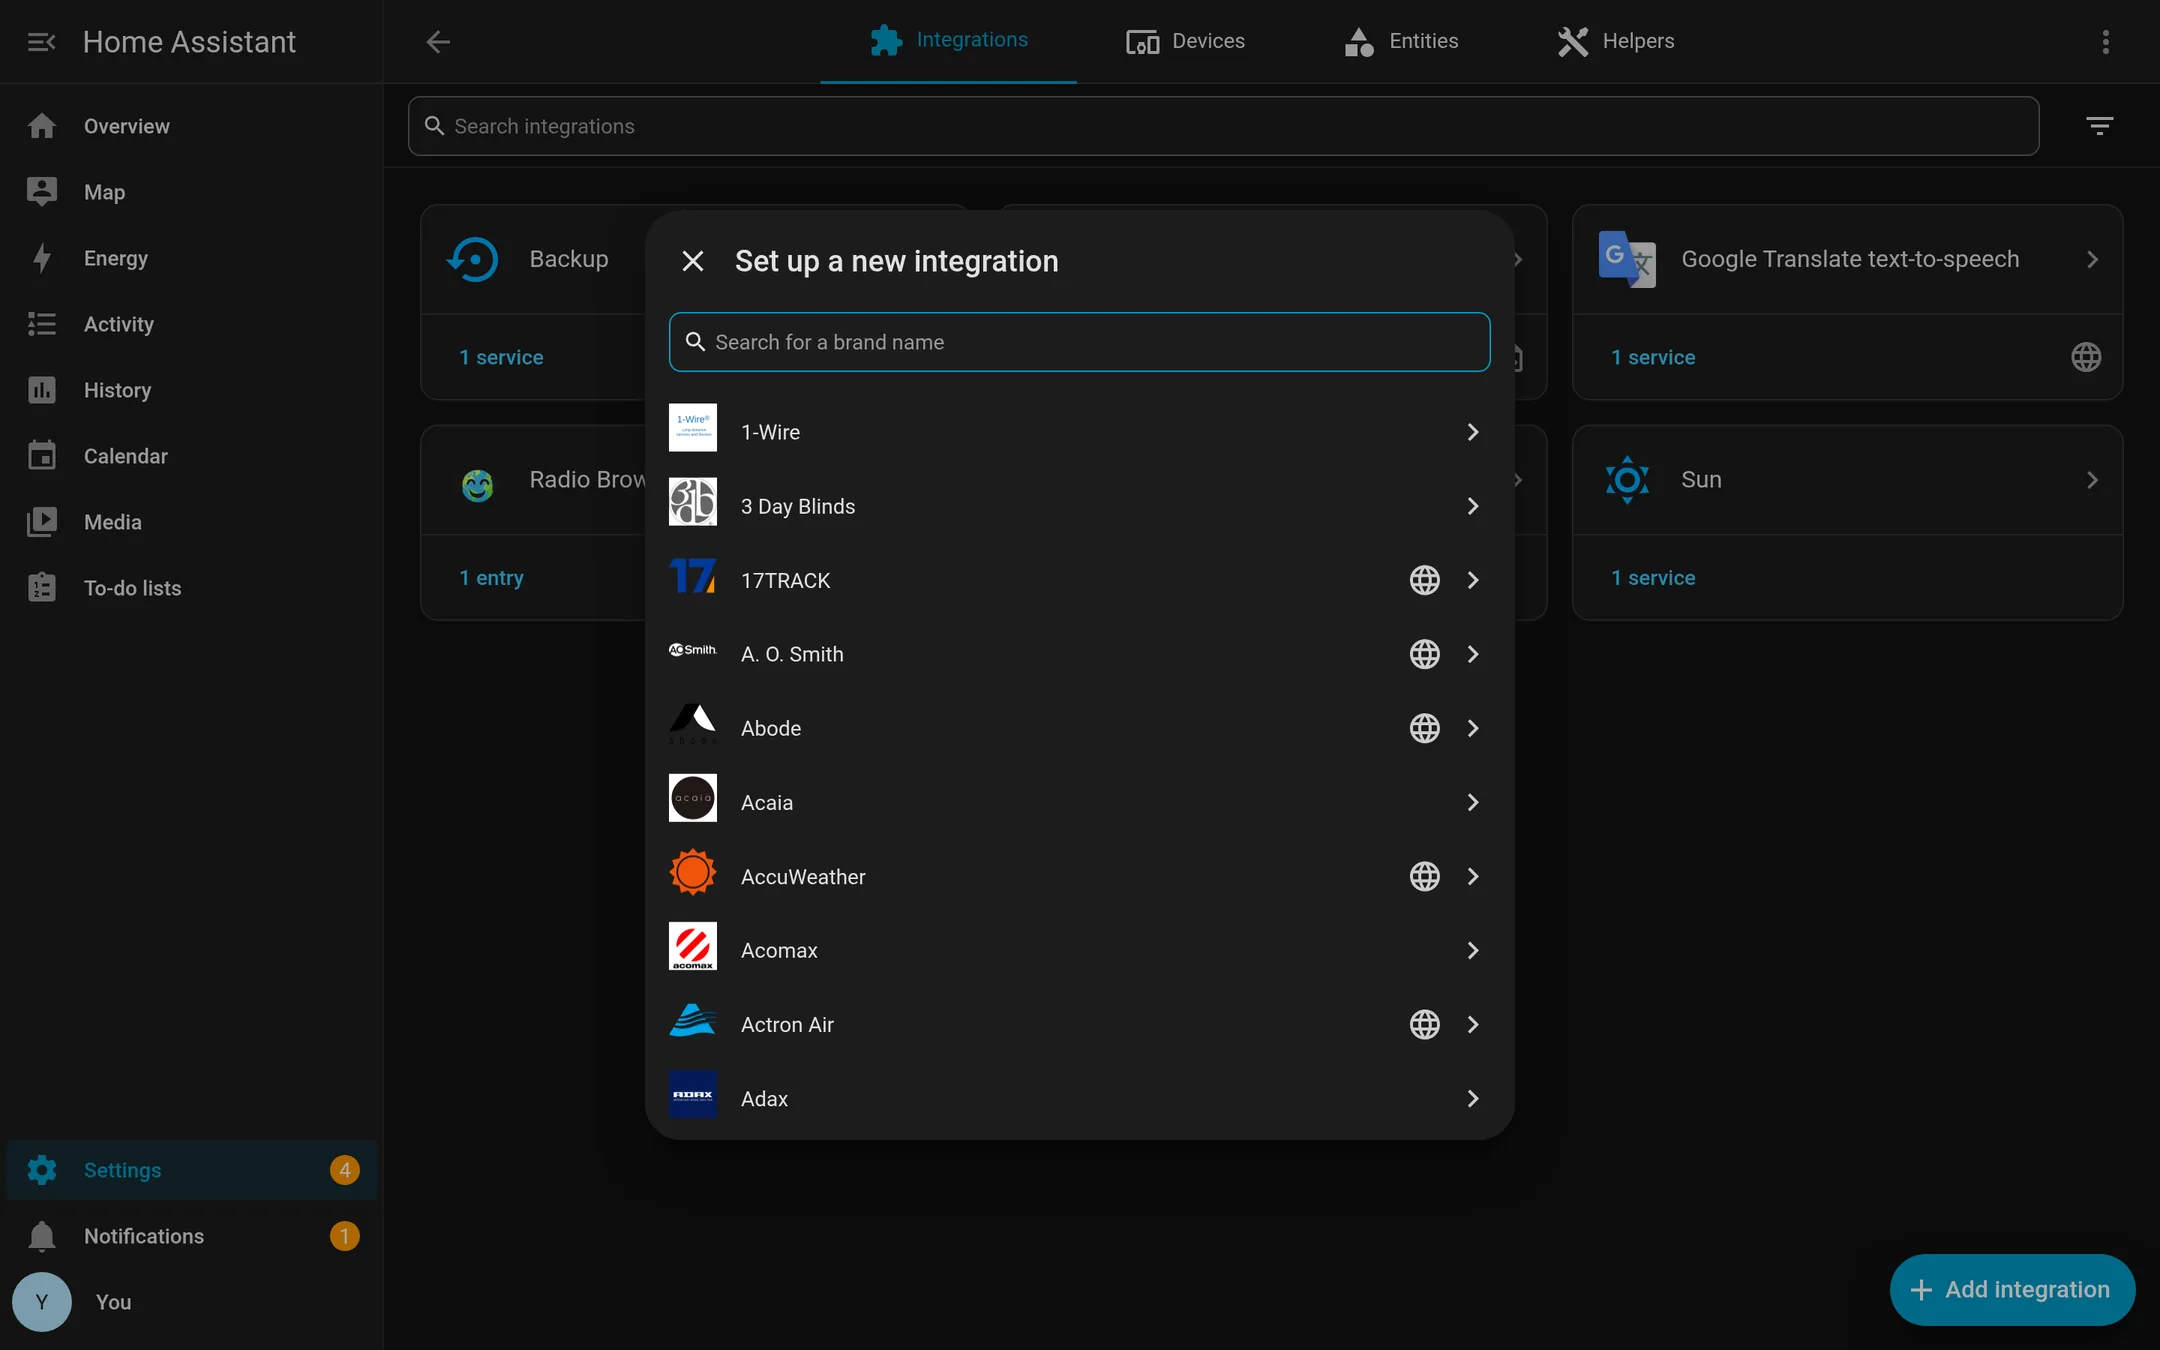2160x1350 pixels.
Task: Click the Search integrations field
Action: 1223,126
